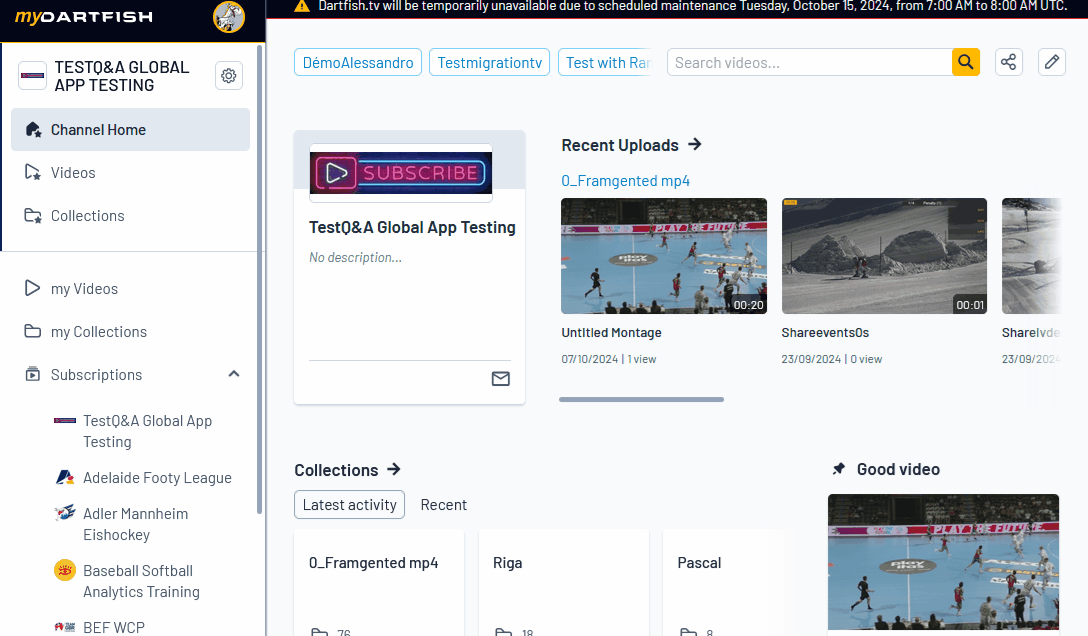Viewport: 1088px width, 636px height.
Task: Play the Untitled Montage video thumbnail
Action: click(664, 256)
